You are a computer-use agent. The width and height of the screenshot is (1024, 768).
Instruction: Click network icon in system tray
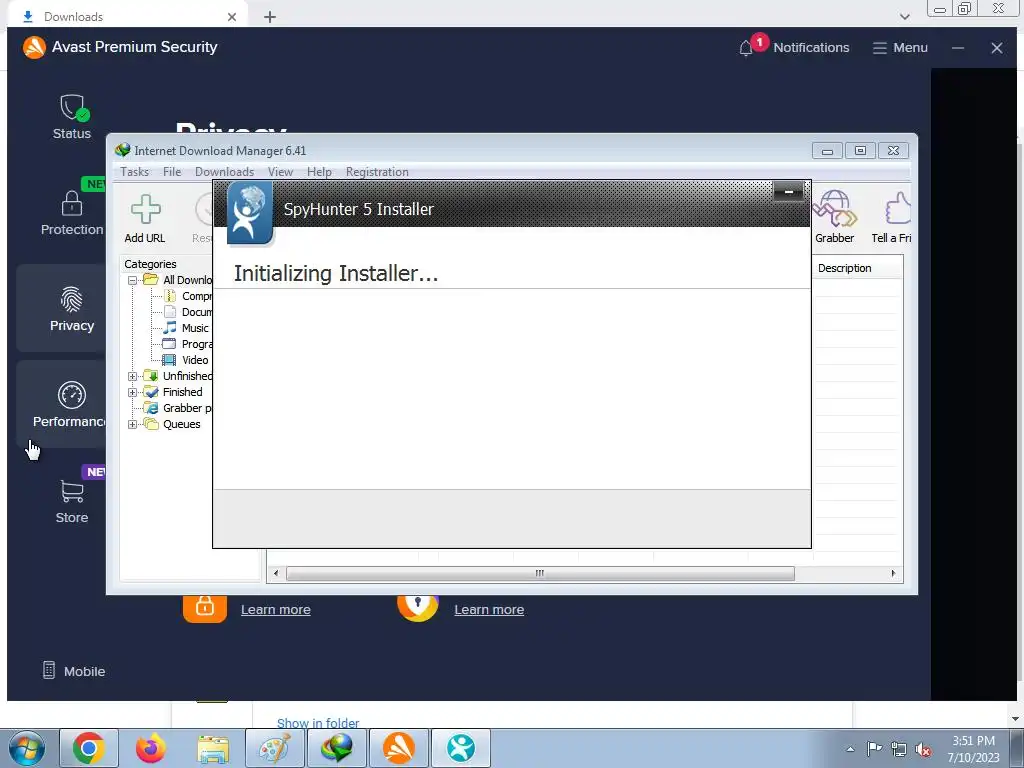click(x=899, y=749)
